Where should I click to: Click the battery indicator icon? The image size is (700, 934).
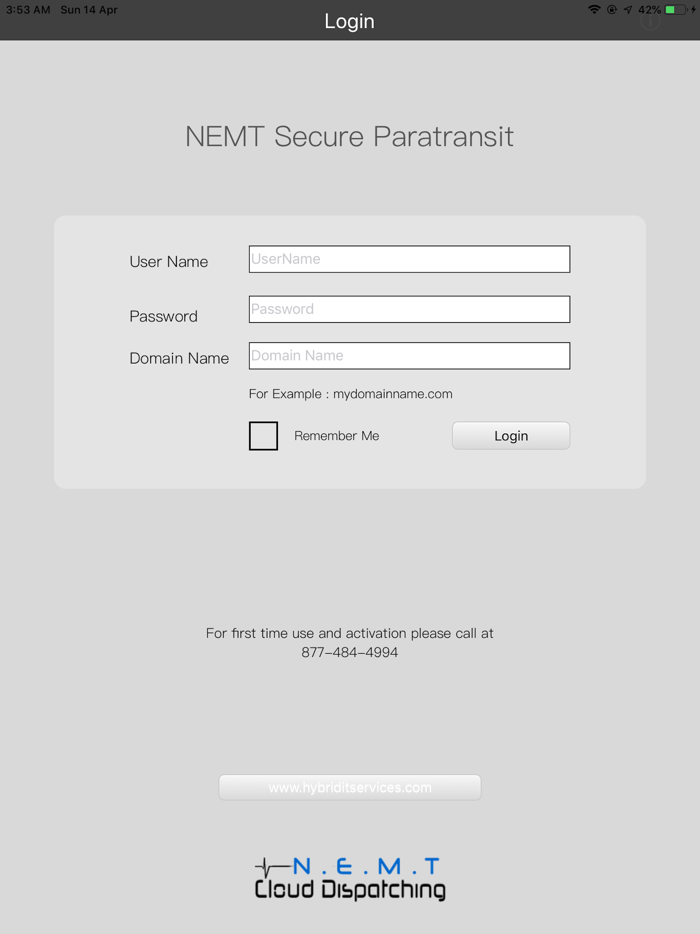[x=675, y=10]
